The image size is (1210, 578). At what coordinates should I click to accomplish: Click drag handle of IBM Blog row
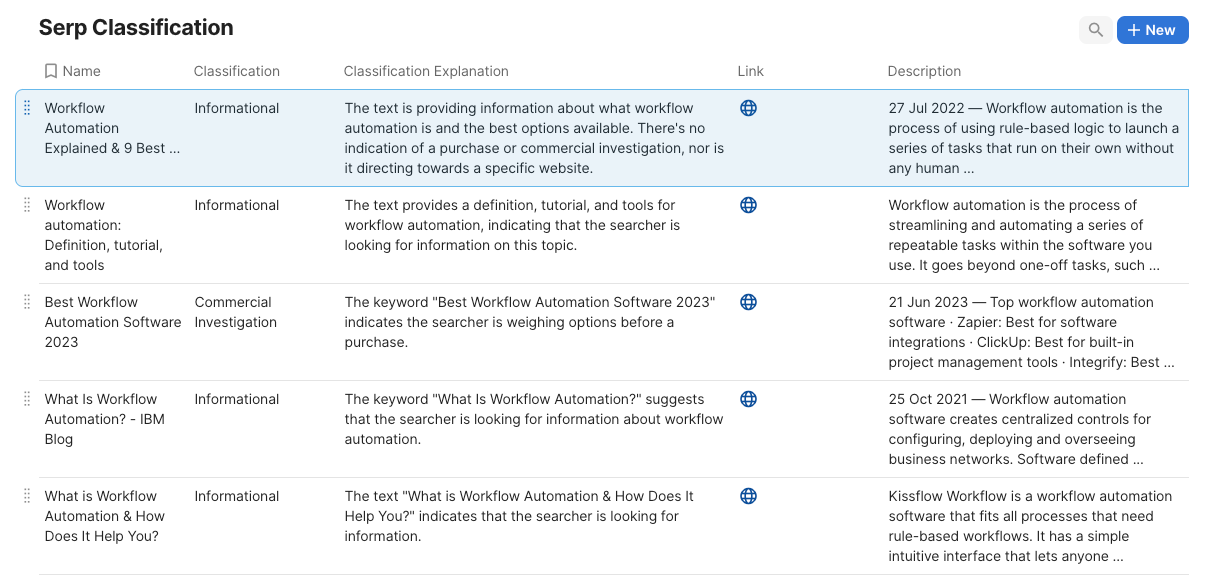(27, 399)
